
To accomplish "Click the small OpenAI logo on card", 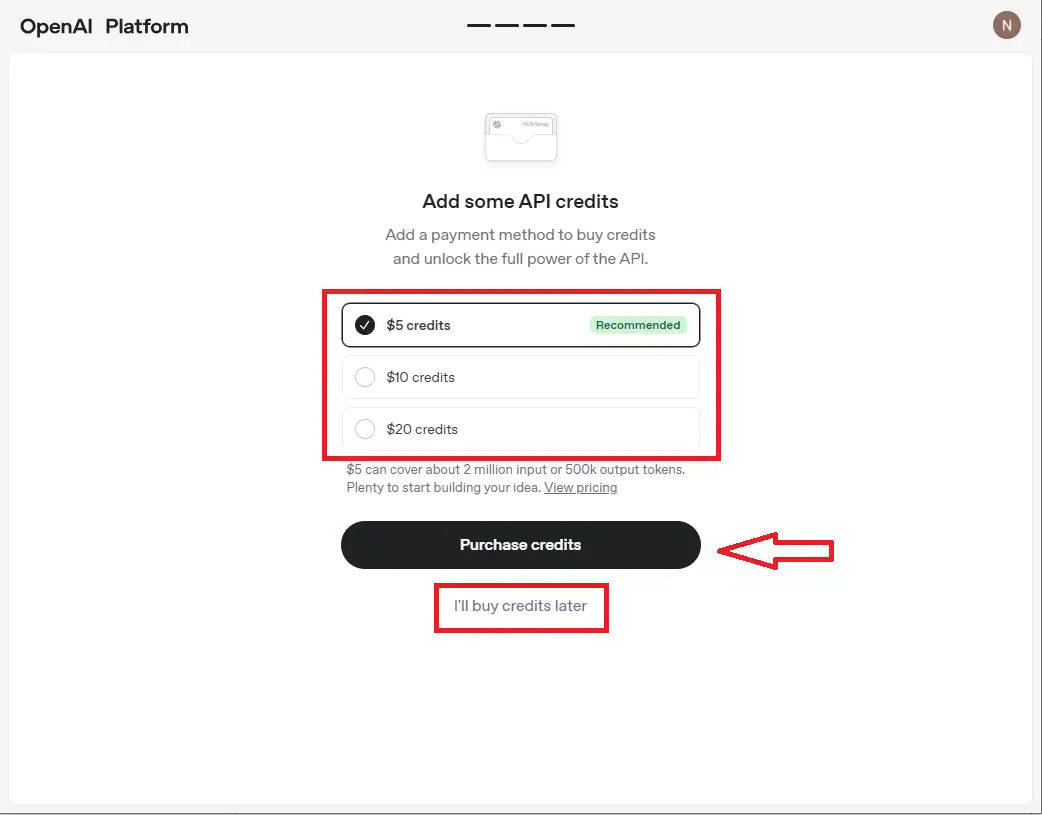I will 497,125.
